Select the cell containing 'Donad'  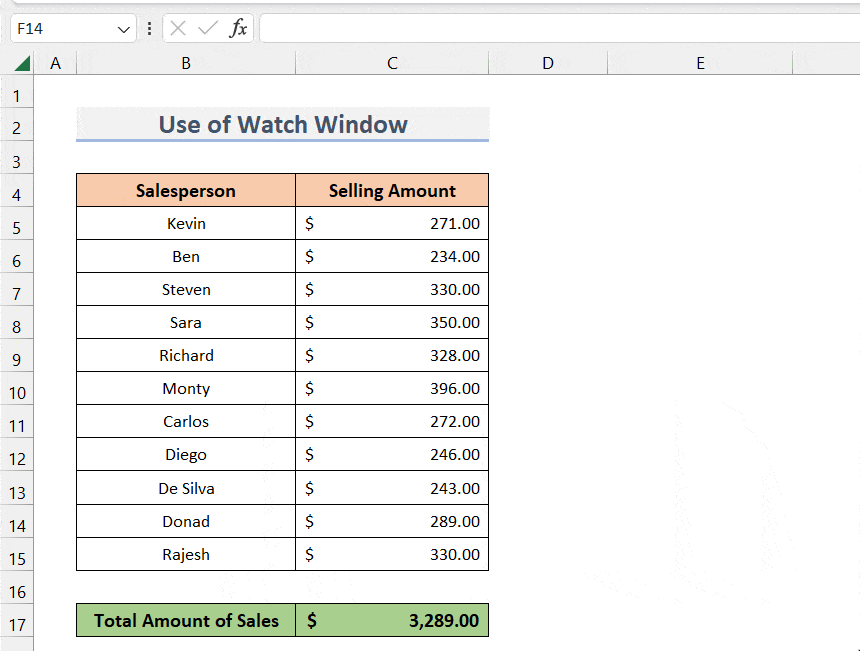[186, 521]
